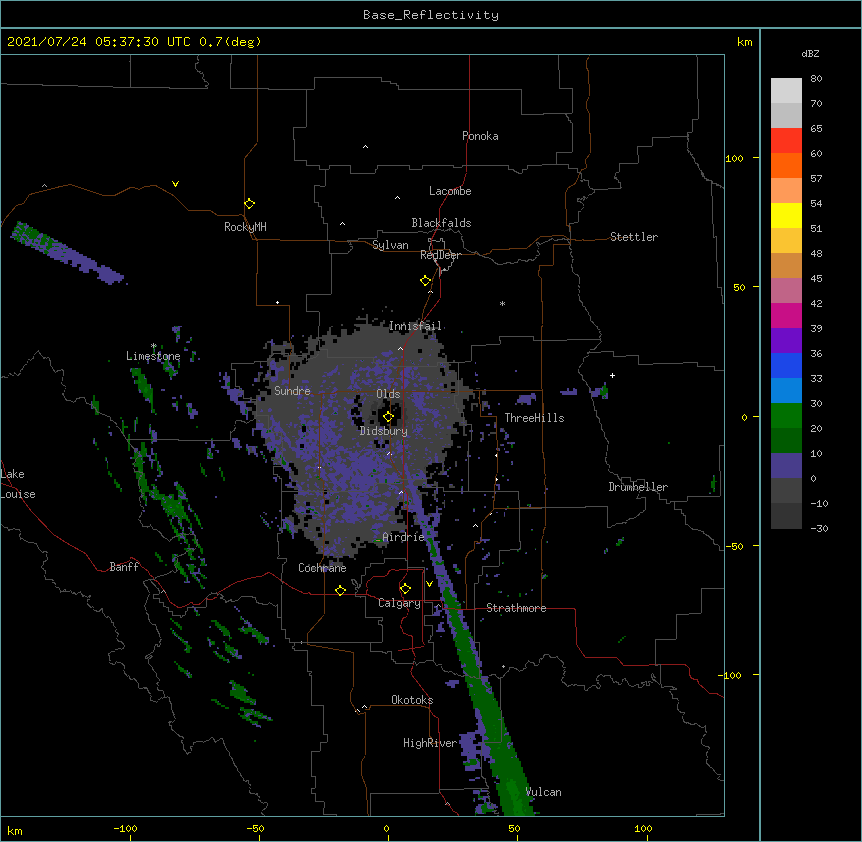Click the yellow diamond marker above RockyMH
The width and height of the screenshot is (862, 842).
point(249,204)
